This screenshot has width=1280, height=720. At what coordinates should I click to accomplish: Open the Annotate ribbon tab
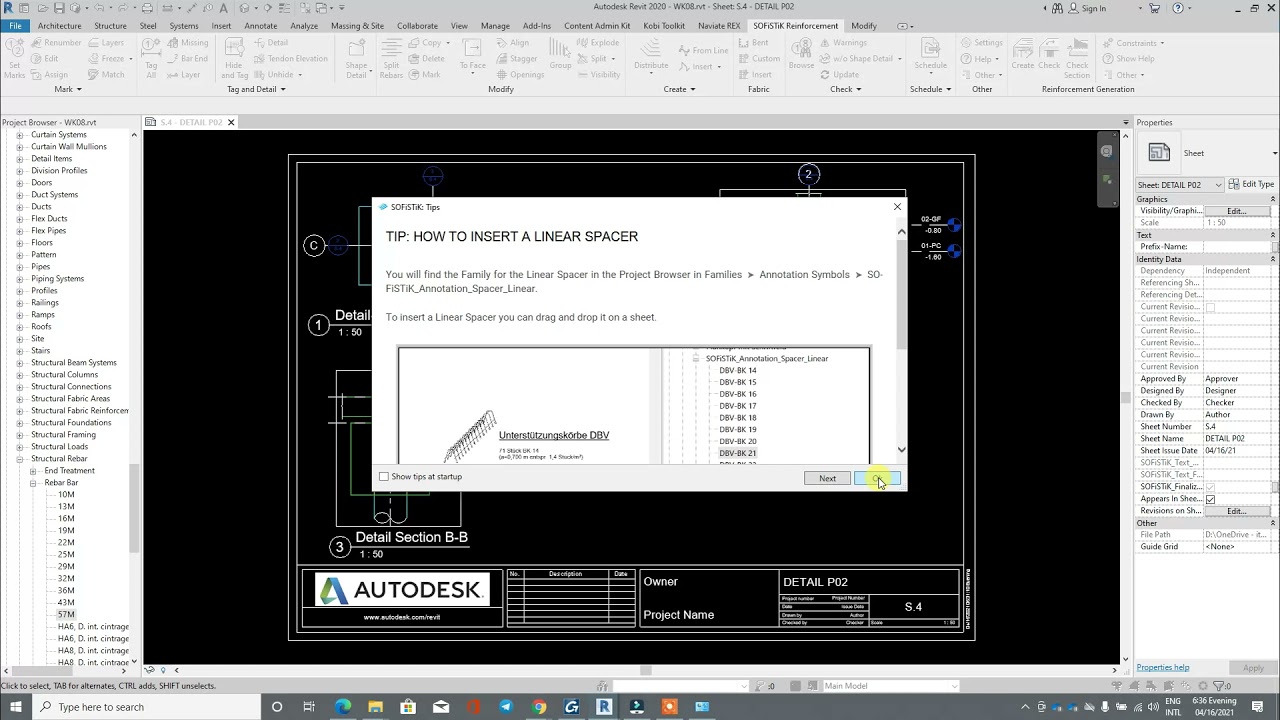(261, 26)
